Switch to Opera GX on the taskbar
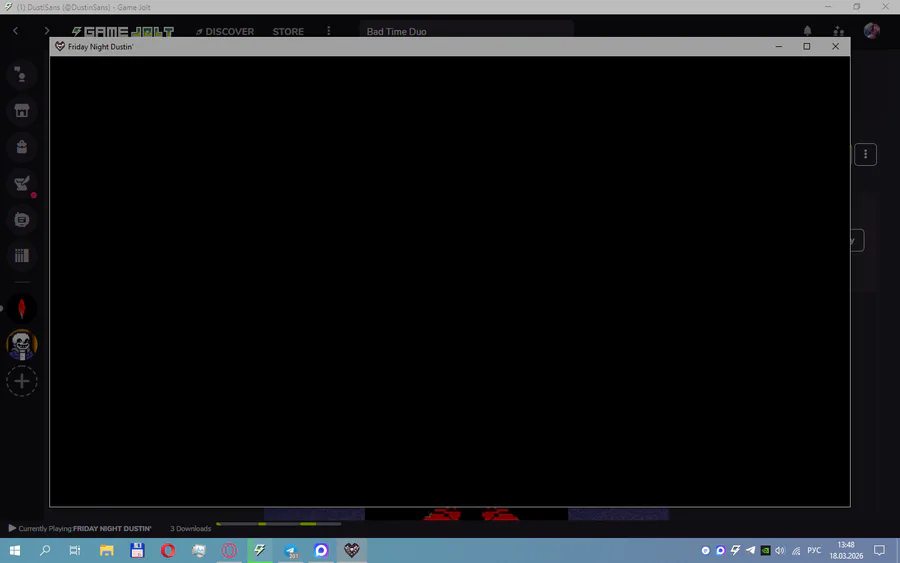The image size is (900, 563). pos(229,551)
